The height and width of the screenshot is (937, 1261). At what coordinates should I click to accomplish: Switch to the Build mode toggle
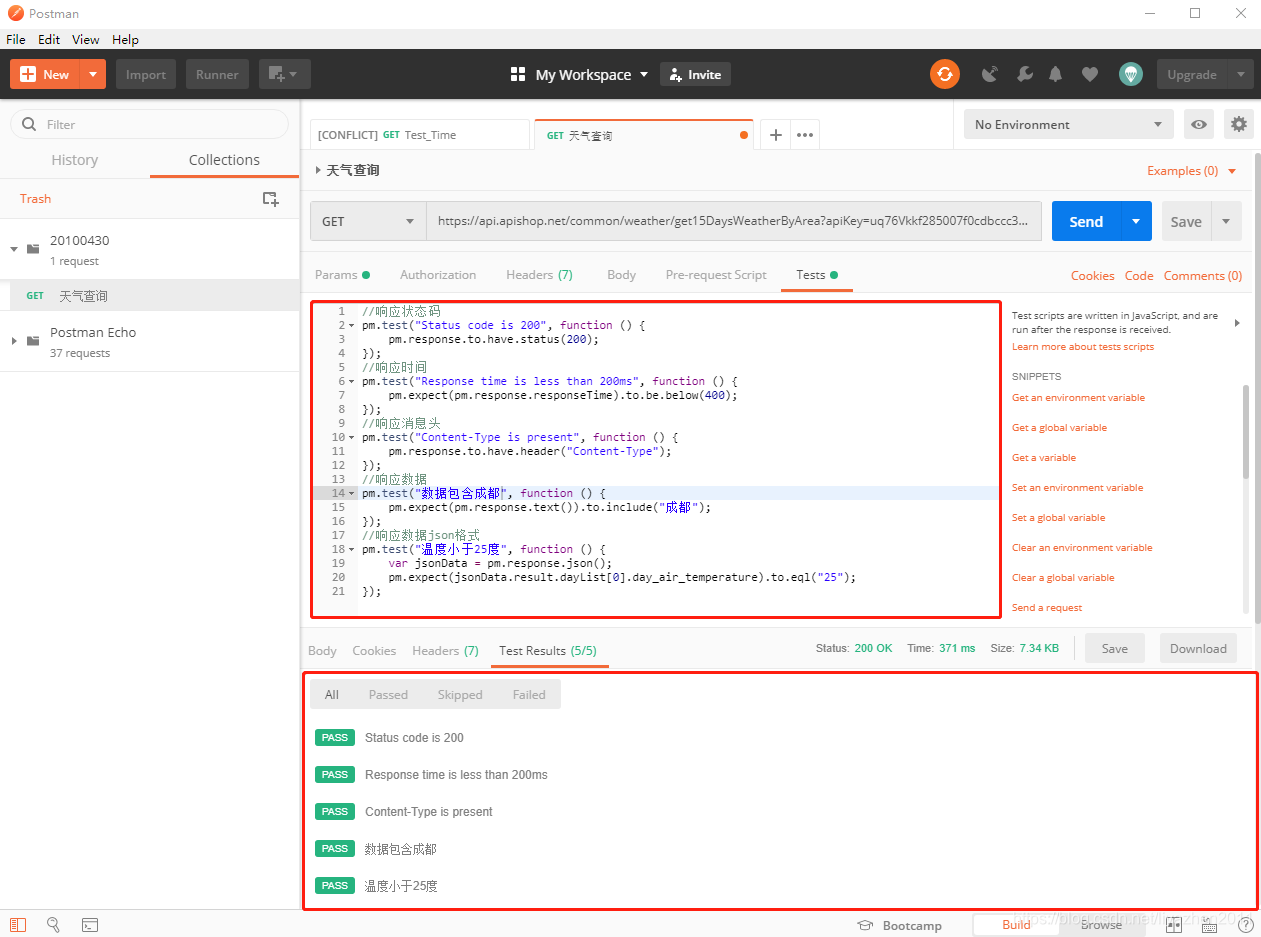[1016, 925]
